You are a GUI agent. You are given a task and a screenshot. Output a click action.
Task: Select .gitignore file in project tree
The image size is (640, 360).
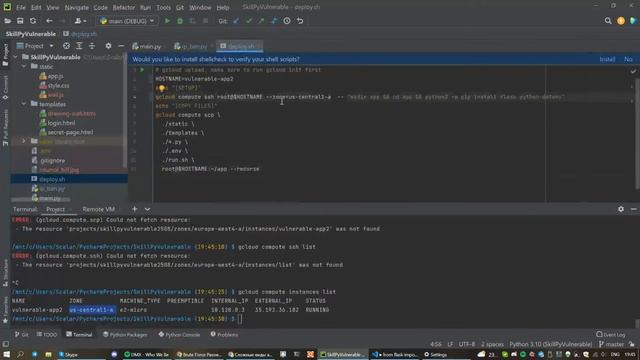(52, 161)
